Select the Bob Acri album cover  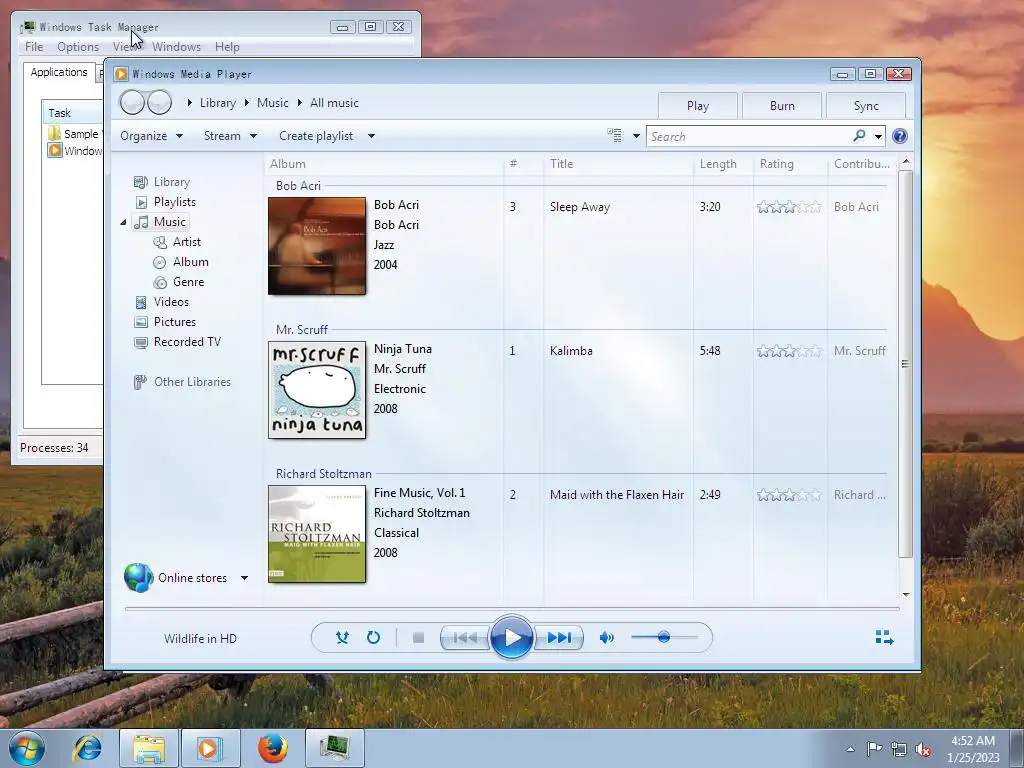coord(317,246)
